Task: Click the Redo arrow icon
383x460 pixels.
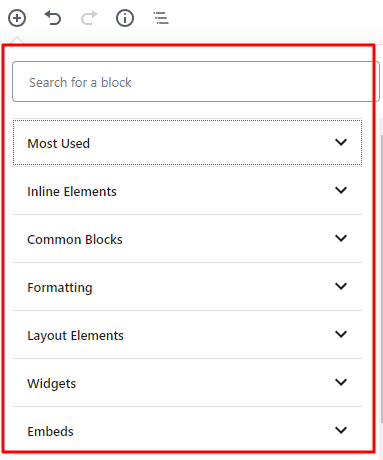Action: (x=89, y=18)
